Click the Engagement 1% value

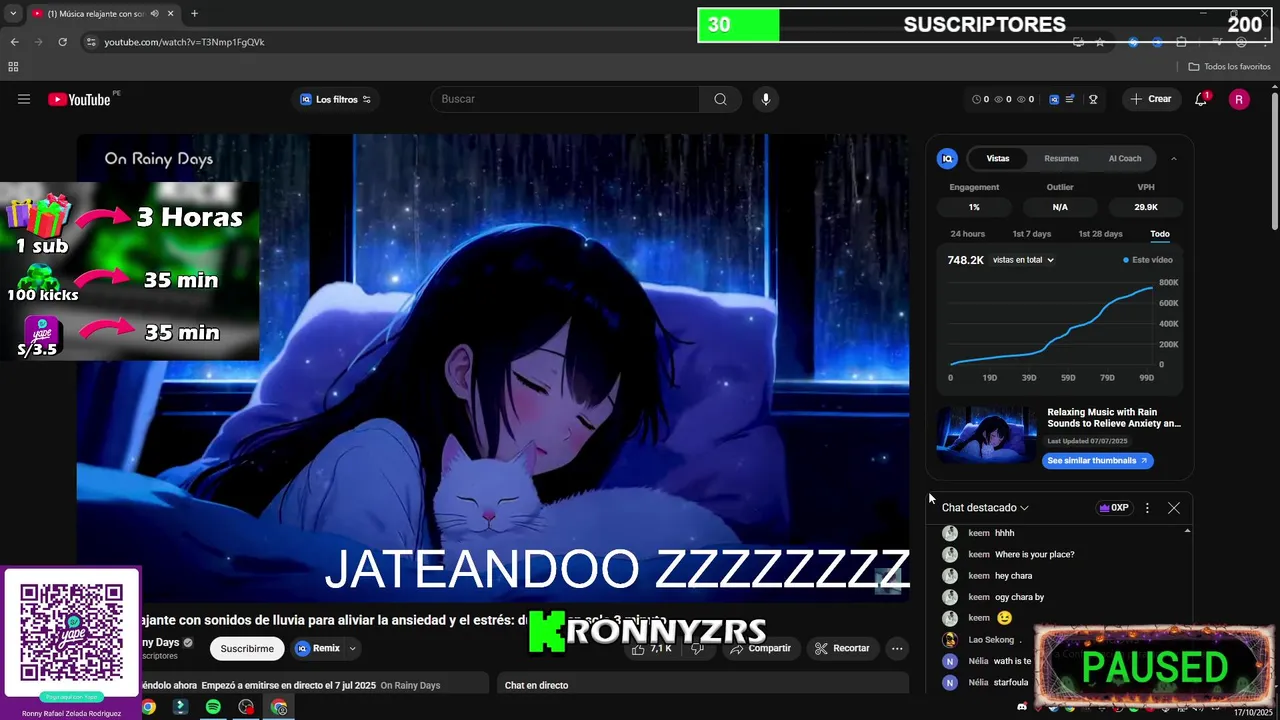click(974, 207)
